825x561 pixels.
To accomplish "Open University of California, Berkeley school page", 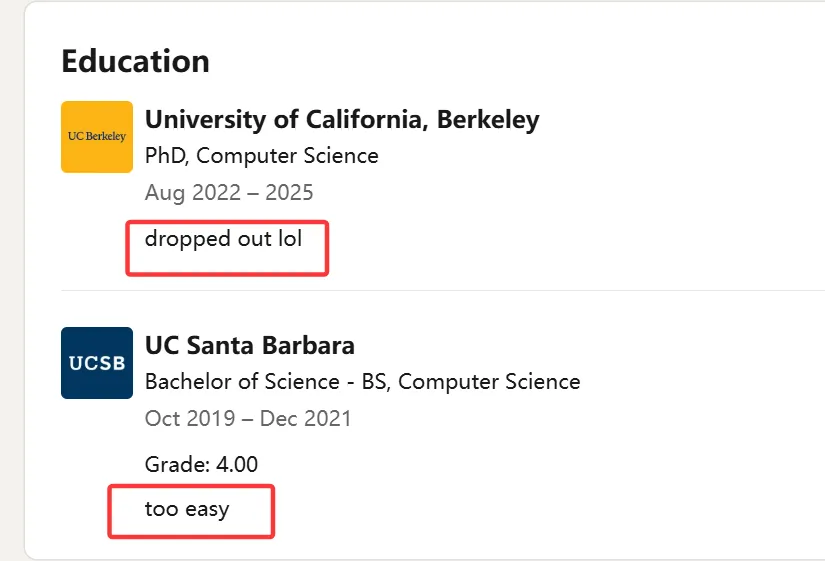I will coord(342,120).
